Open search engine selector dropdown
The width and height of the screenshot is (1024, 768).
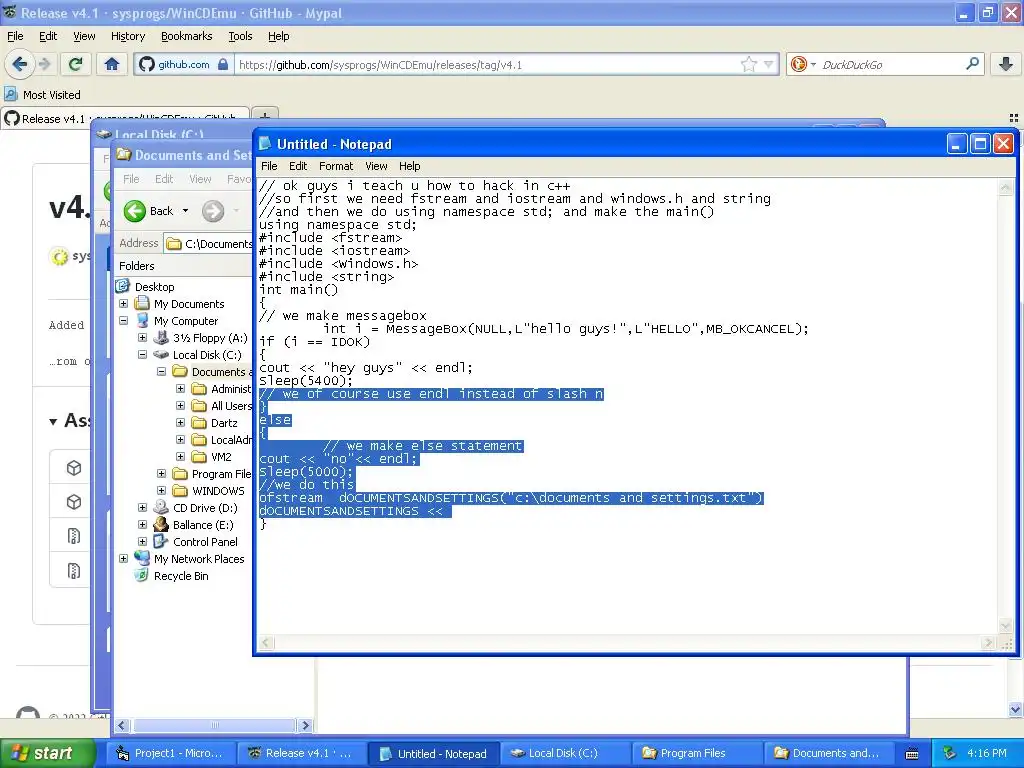[x=813, y=64]
